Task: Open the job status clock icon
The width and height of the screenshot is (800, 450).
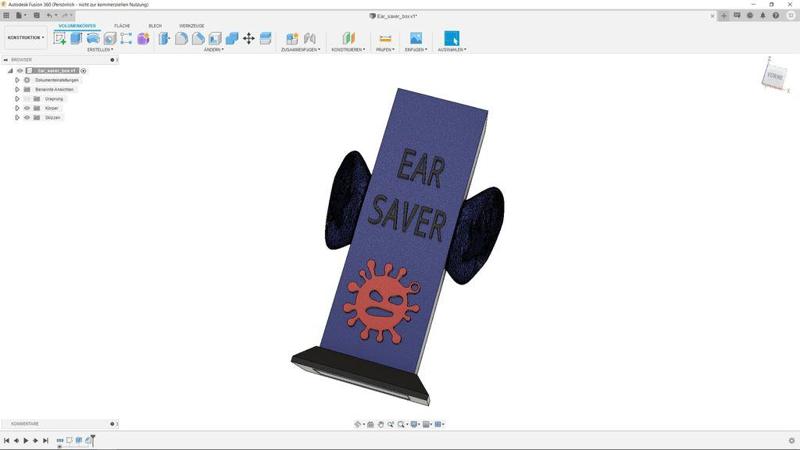Action: [750, 16]
